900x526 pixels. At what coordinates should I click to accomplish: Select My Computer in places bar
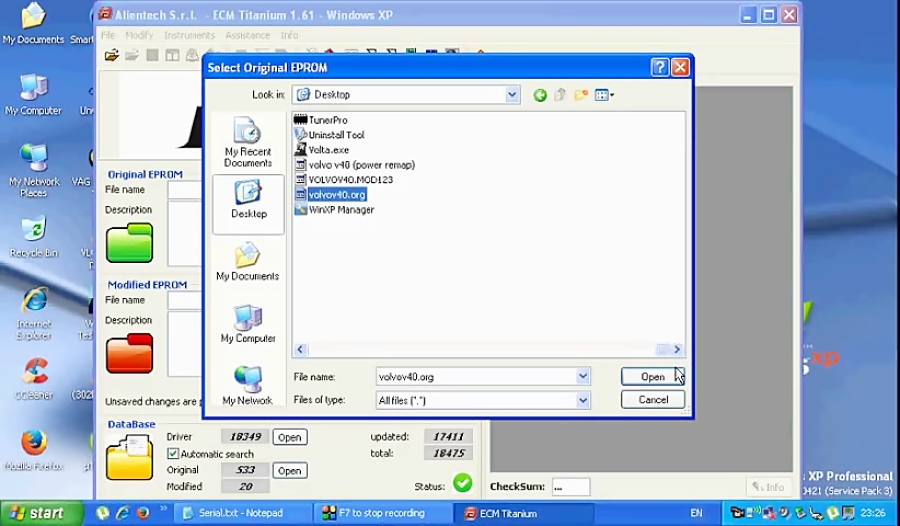tap(248, 324)
